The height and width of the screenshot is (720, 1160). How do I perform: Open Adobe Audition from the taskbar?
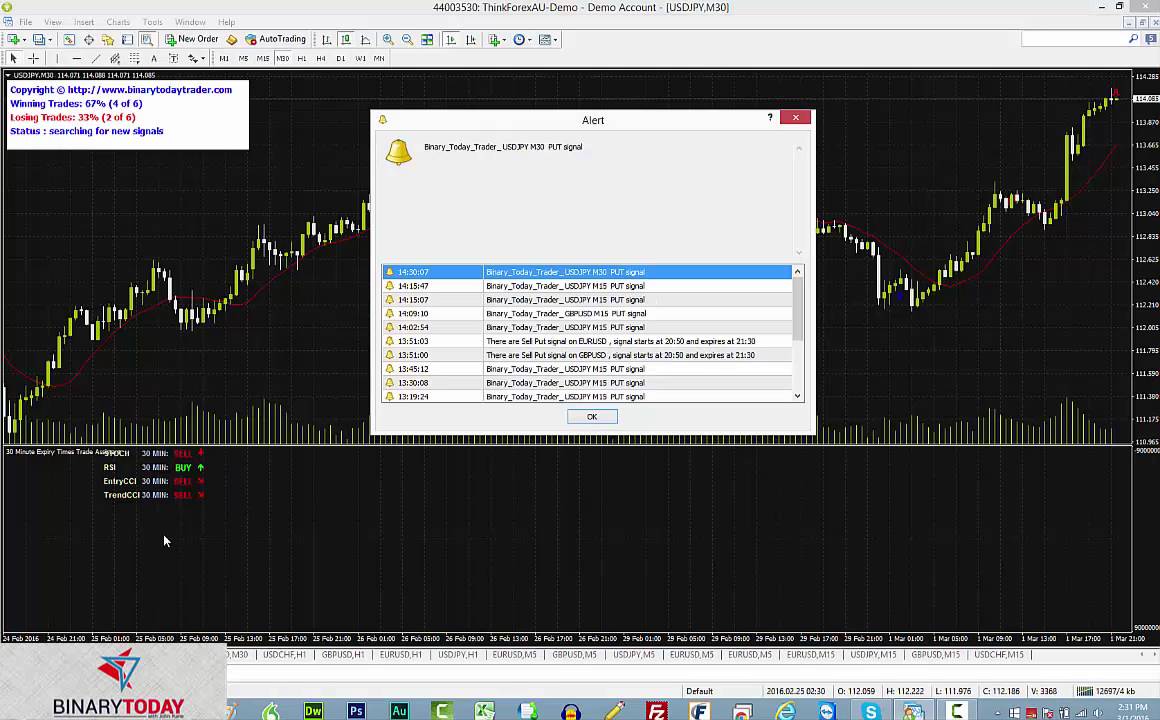coord(399,710)
